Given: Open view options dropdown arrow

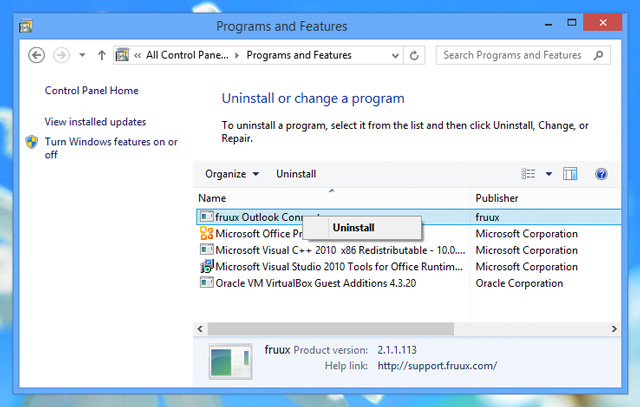Looking at the screenshot, I should (549, 174).
